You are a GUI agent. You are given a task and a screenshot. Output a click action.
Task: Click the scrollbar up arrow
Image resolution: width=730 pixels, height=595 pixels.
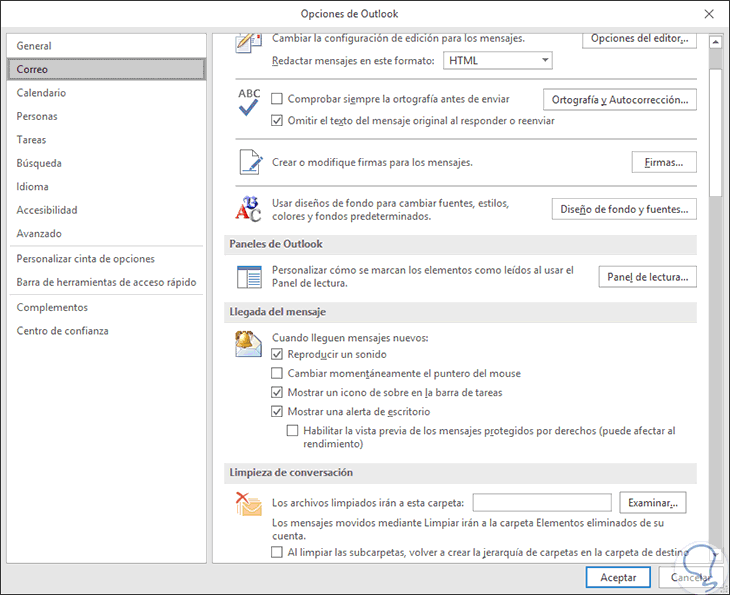click(715, 42)
